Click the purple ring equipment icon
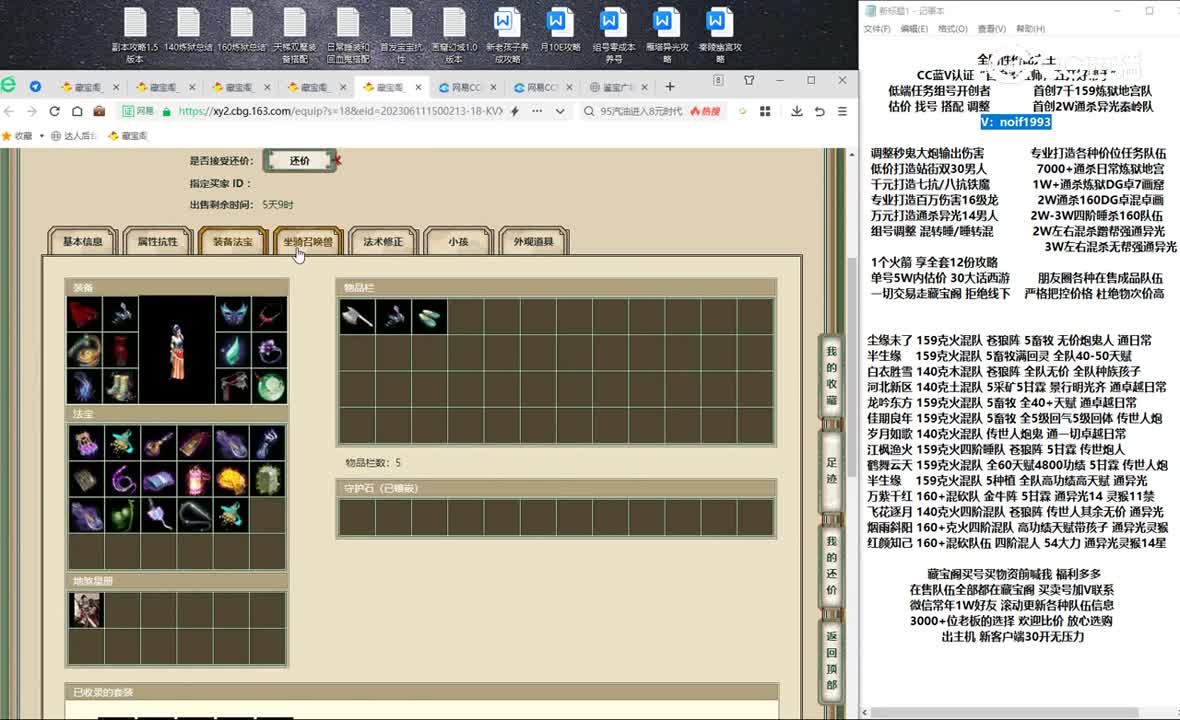Screen dimensions: 1180x720 pos(269,350)
